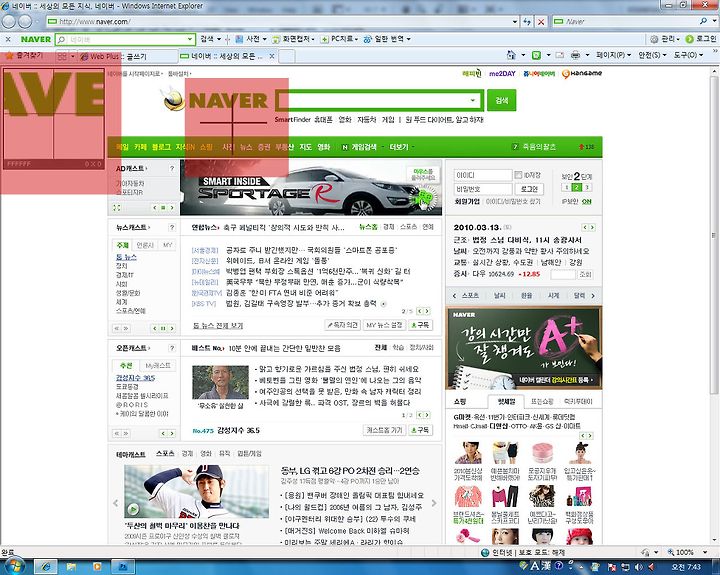
Task: Click the Quick Tabs grid icon
Action: coord(62,56)
